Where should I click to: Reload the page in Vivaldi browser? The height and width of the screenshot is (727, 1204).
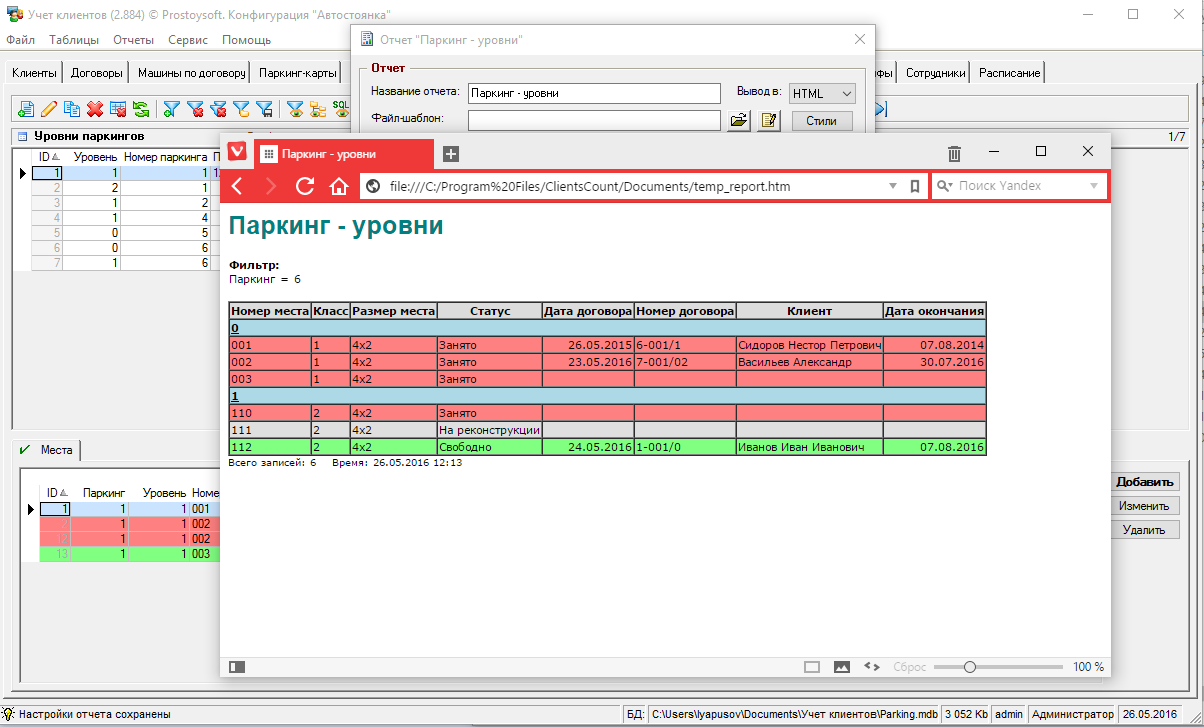click(x=305, y=186)
